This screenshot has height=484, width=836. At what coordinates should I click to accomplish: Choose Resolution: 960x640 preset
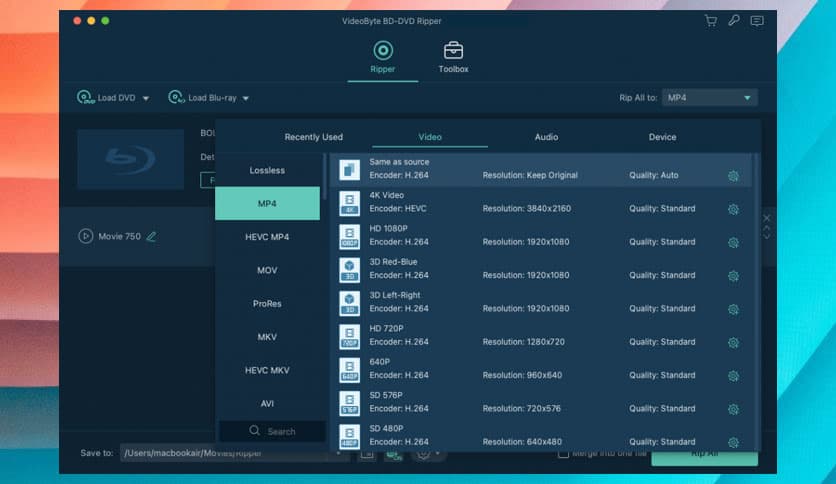click(522, 375)
